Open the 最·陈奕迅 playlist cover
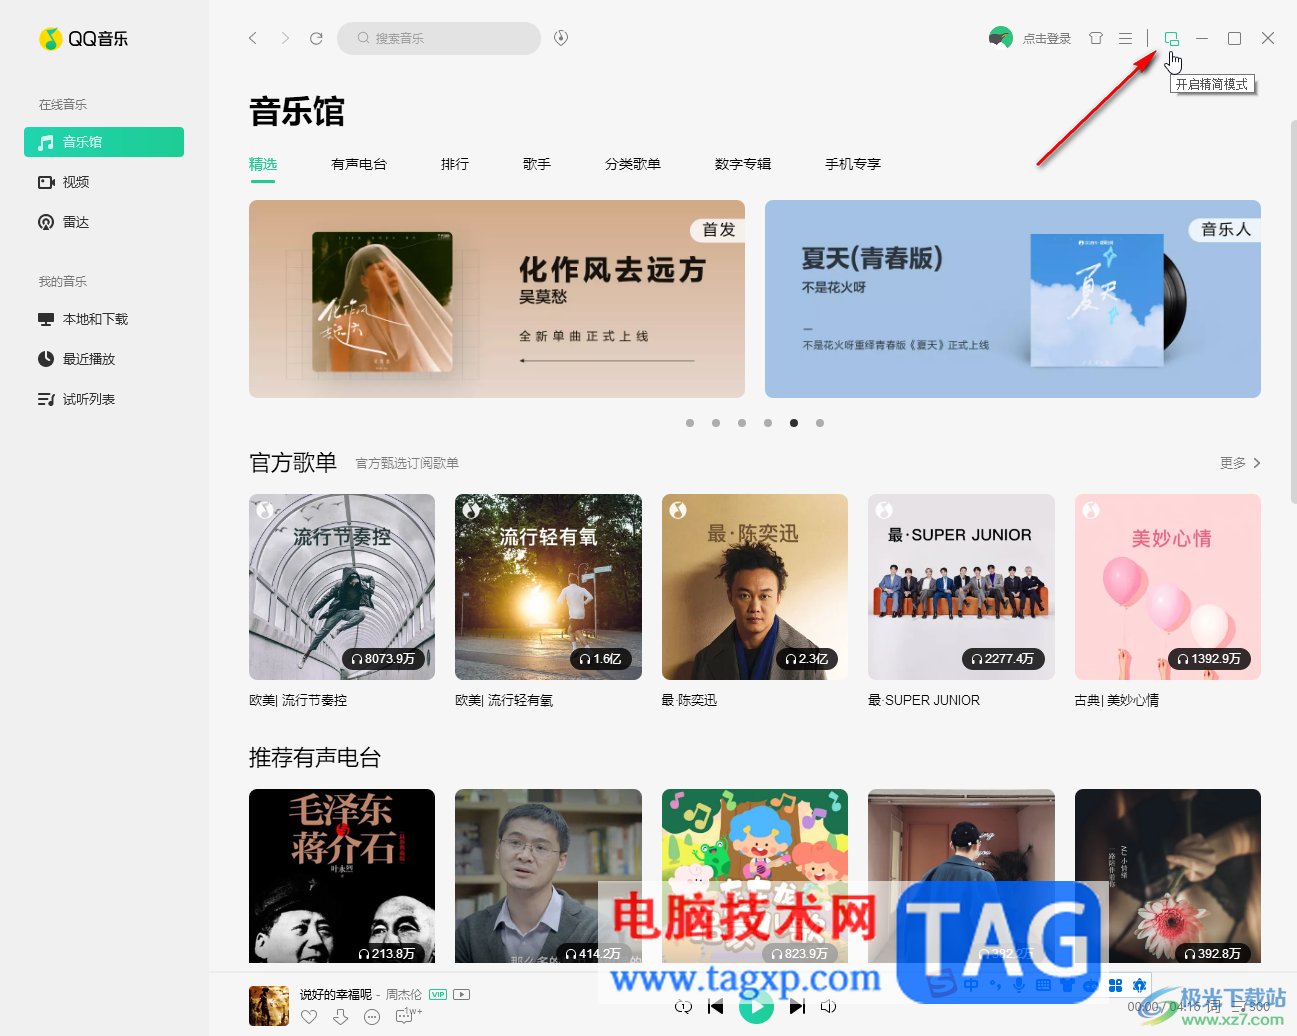Screen dimensions: 1297x1036 [755, 587]
